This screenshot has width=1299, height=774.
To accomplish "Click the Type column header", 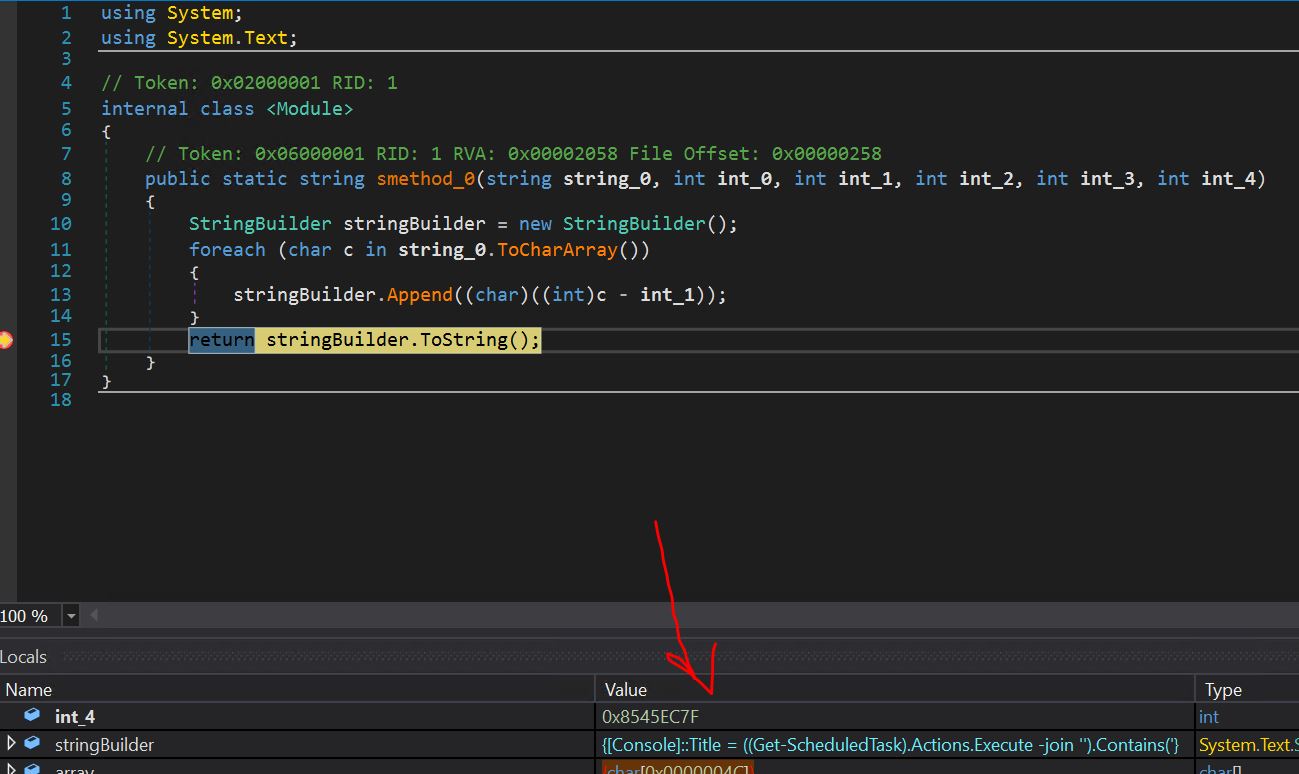I will tap(1222, 689).
